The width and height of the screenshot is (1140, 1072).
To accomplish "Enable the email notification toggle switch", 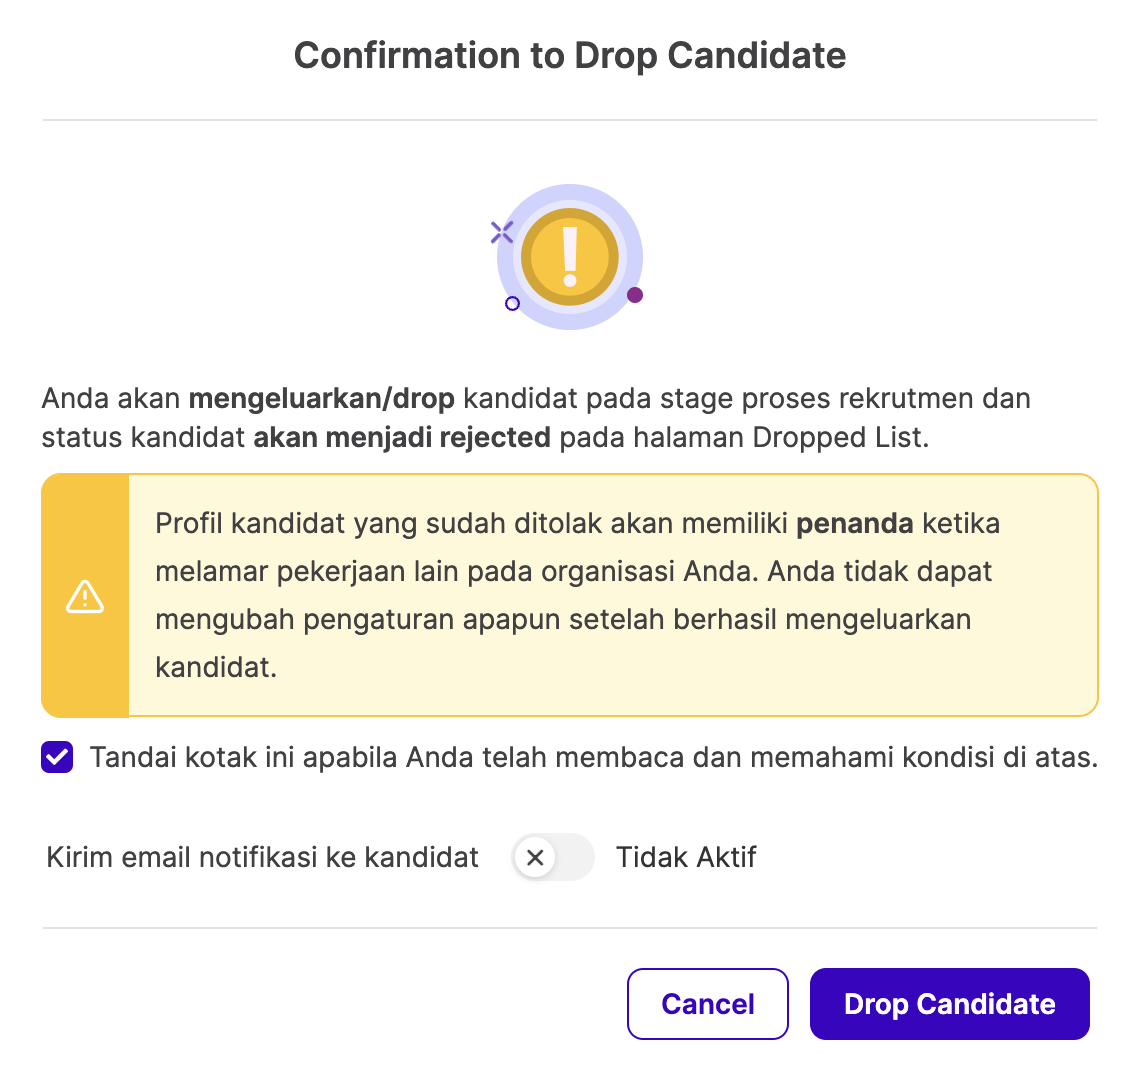I will pyautogui.click(x=553, y=857).
